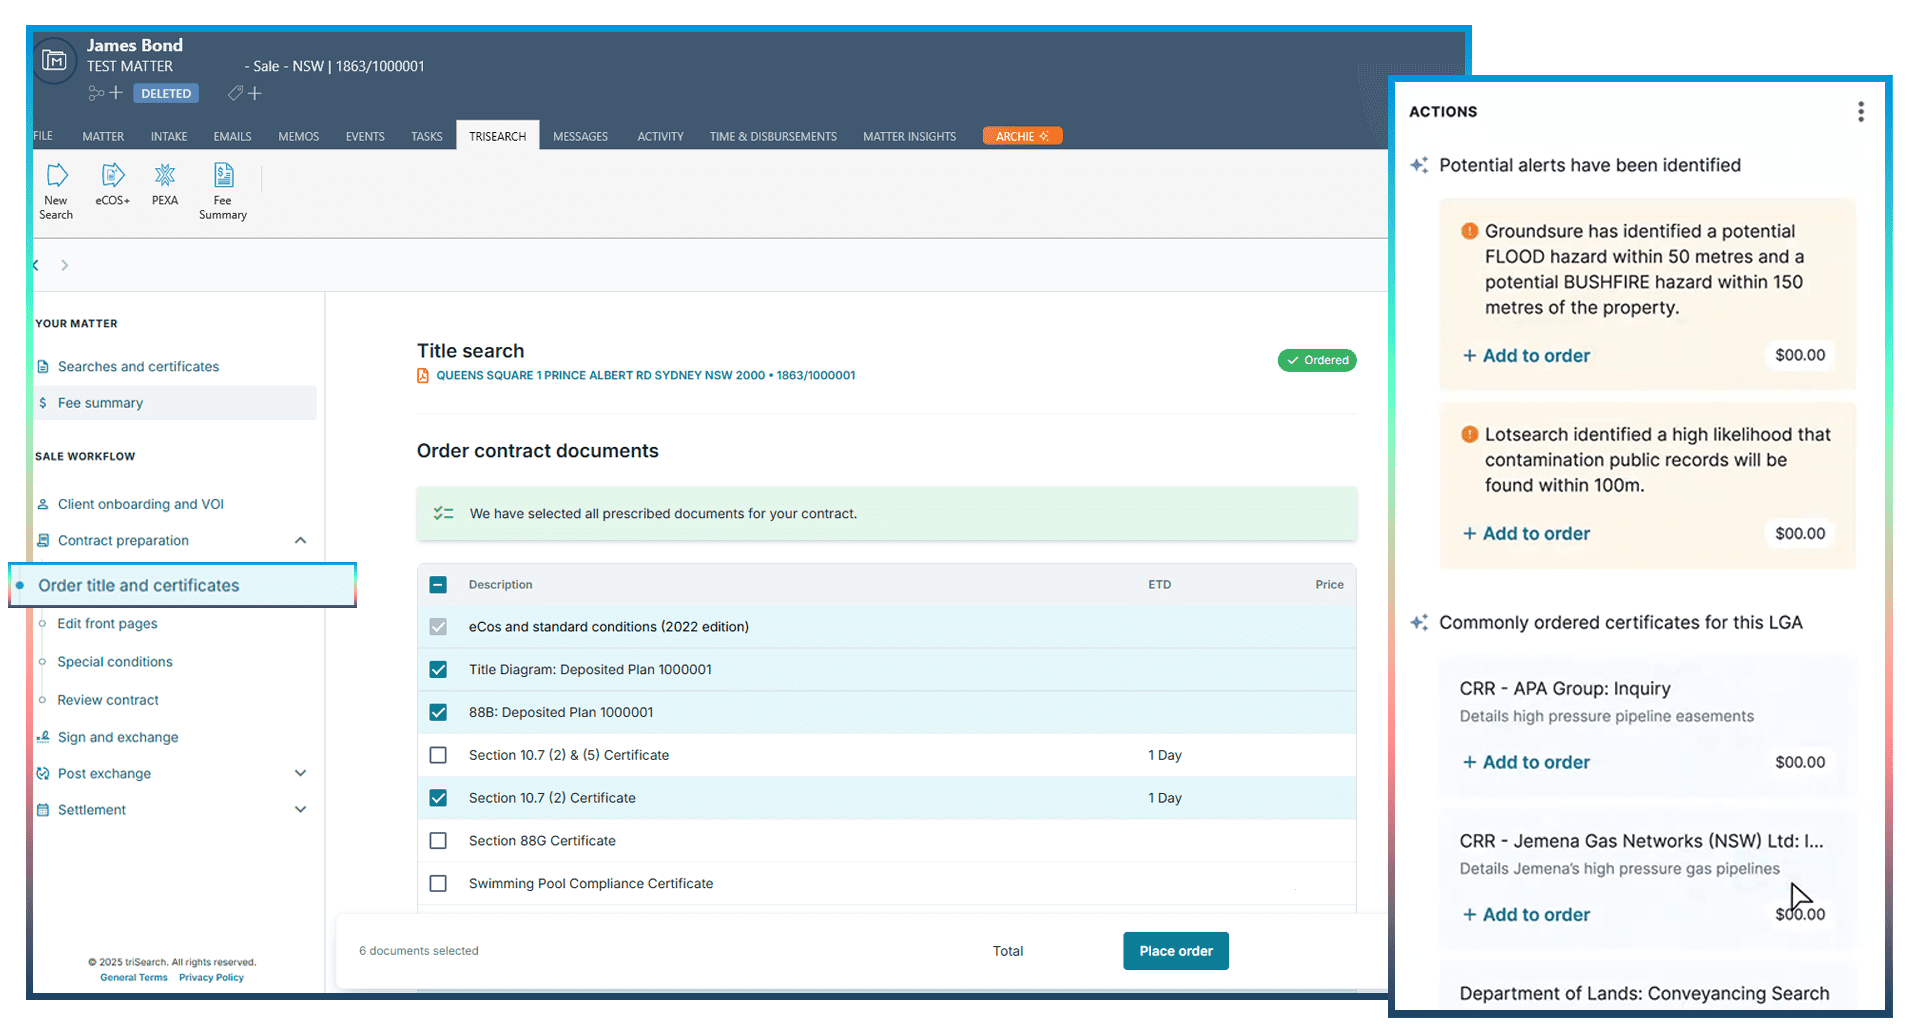The height and width of the screenshot is (1025, 1907).
Task: Go forward with the right arrow
Action: click(65, 265)
